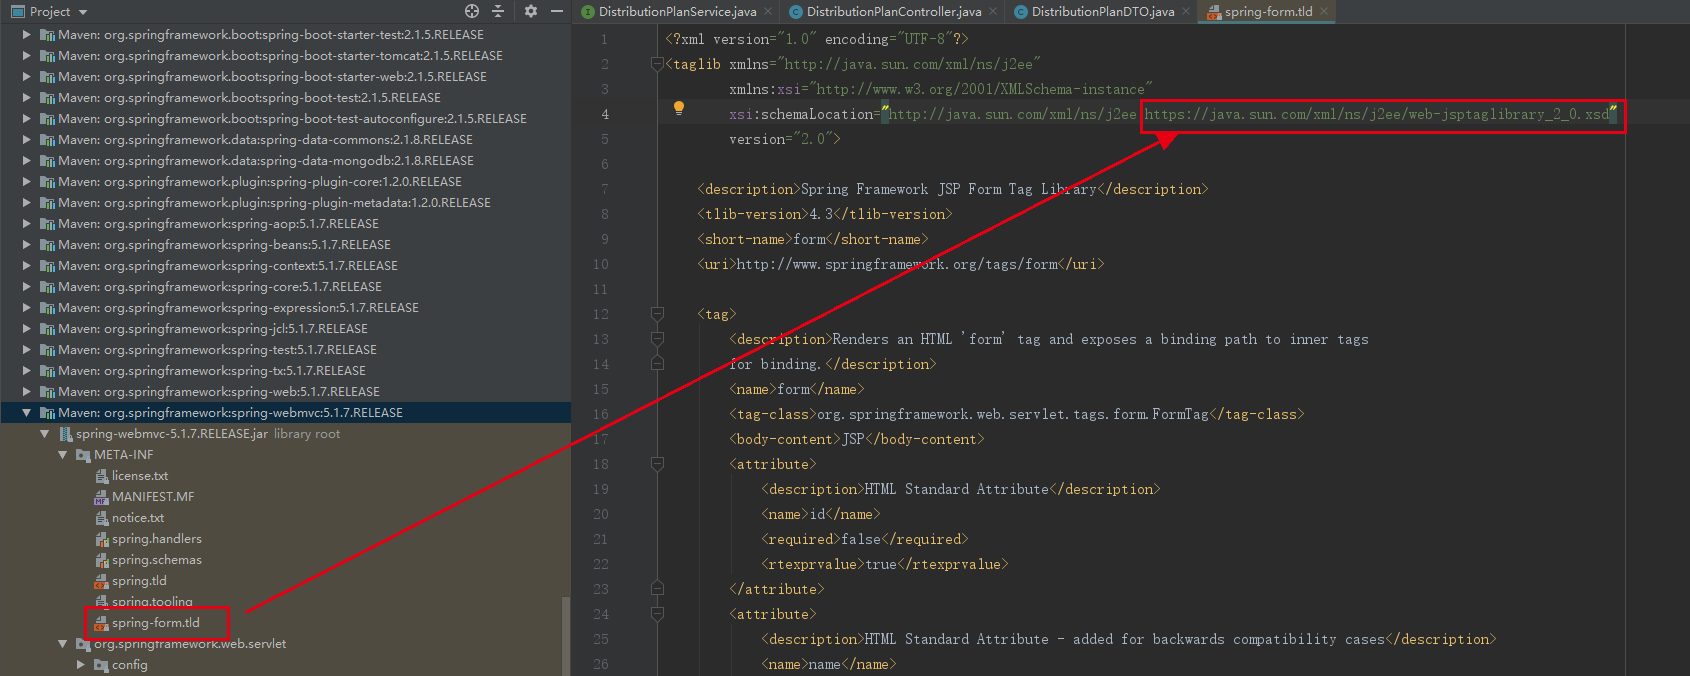1690x676 pixels.
Task: Click the locate/scroll-from-source target icon
Action: coord(472,11)
